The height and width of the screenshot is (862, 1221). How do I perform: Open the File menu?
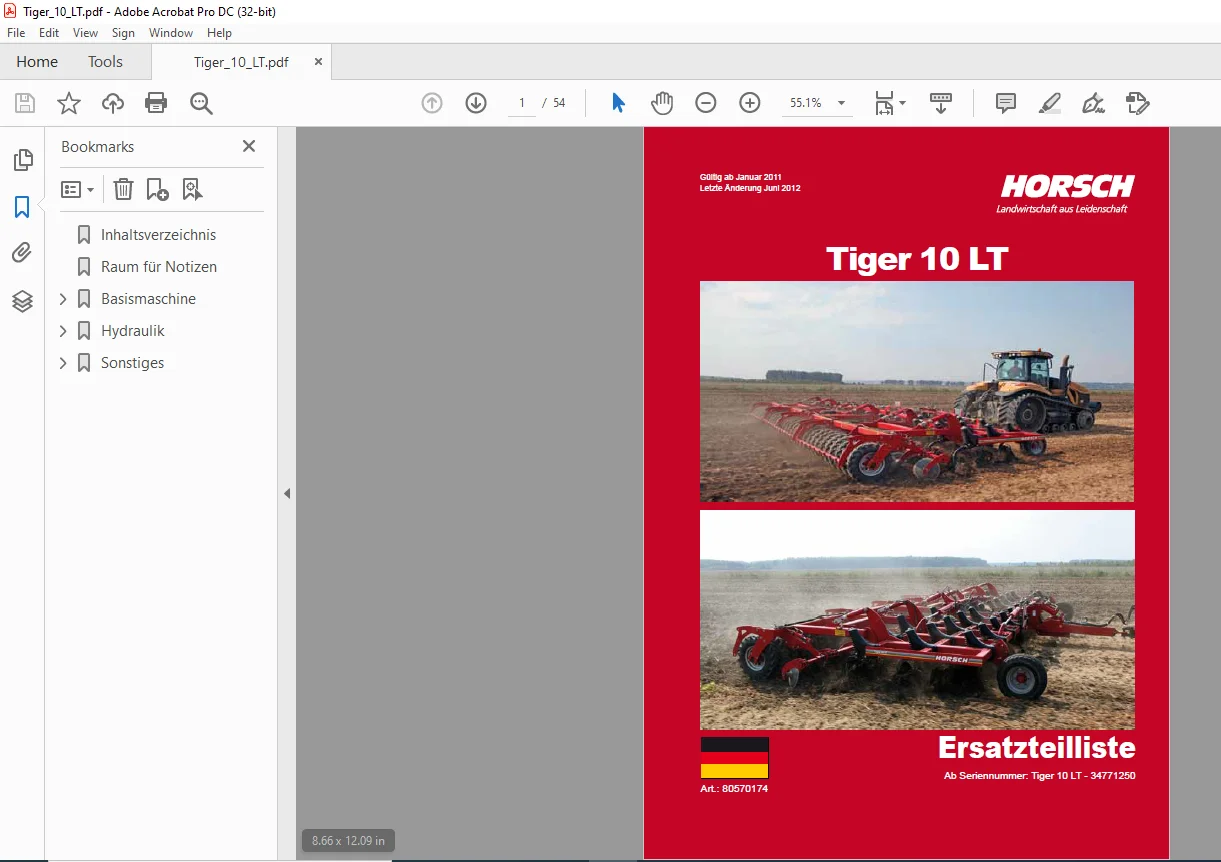tap(16, 33)
